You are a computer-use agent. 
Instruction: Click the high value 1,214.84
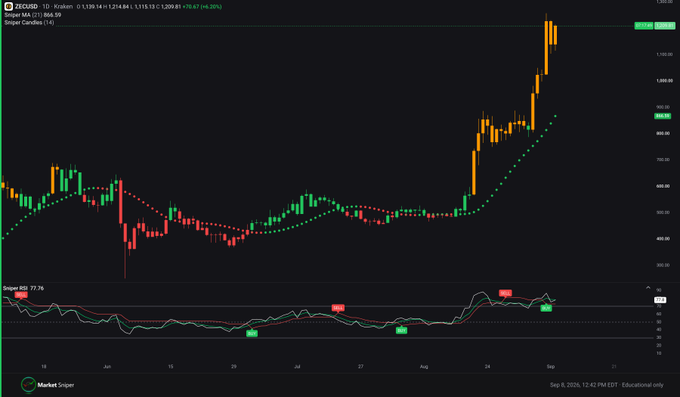pyautogui.click(x=119, y=7)
